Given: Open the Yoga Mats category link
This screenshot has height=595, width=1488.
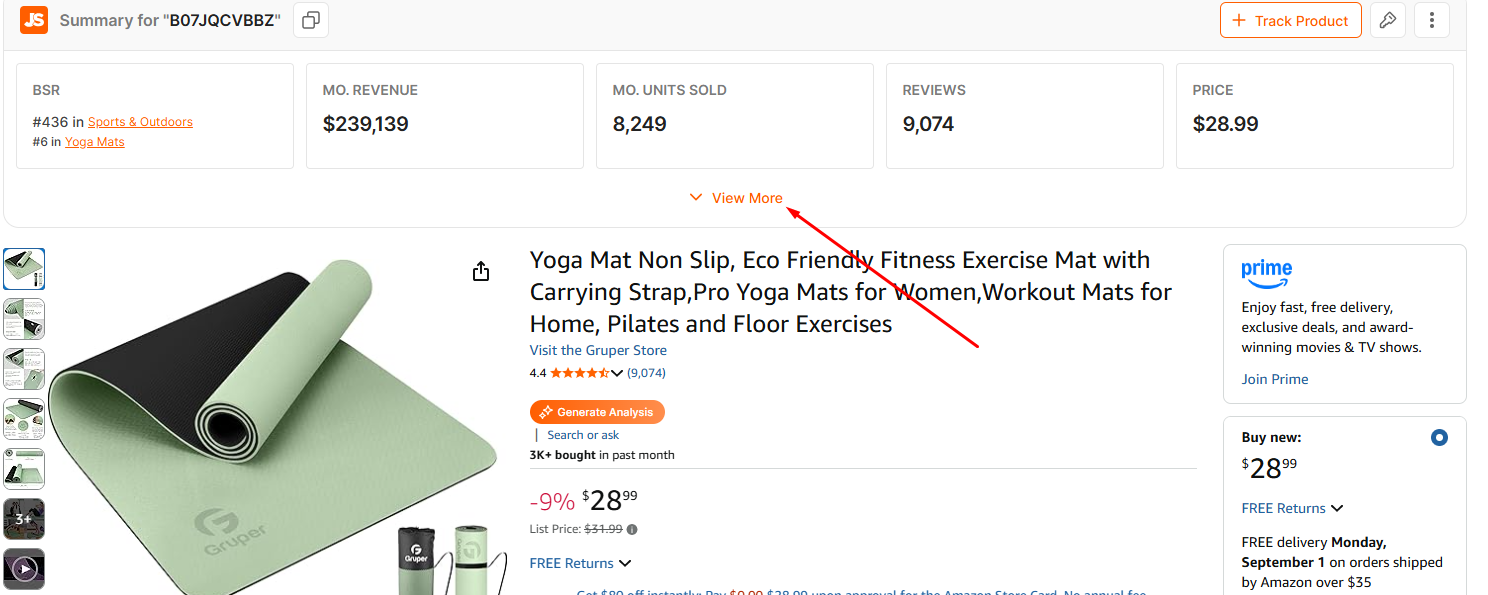Looking at the screenshot, I should pos(95,142).
